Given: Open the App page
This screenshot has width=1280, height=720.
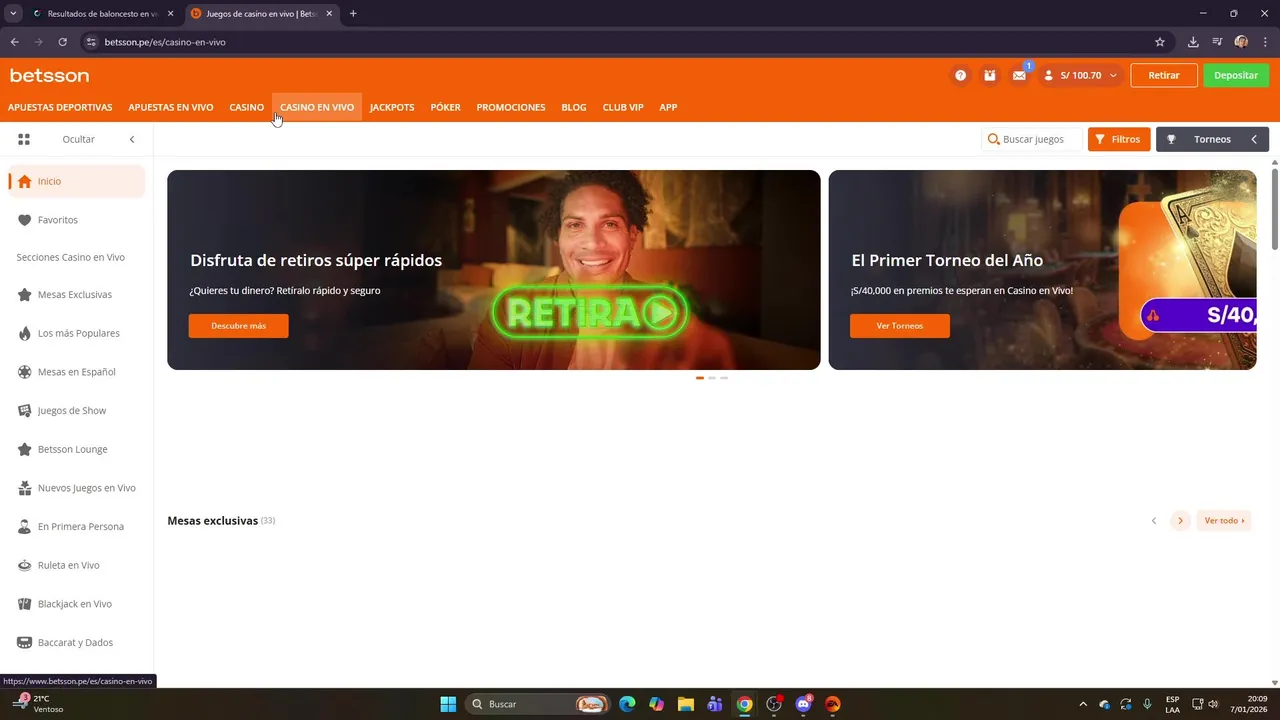Looking at the screenshot, I should 668,107.
